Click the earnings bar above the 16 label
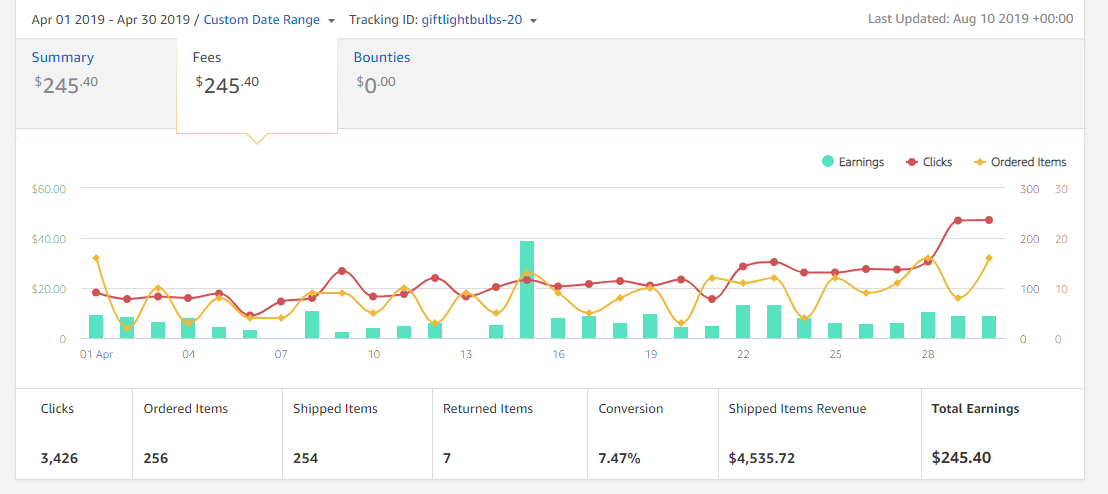Viewport: 1108px width, 494px height. [x=558, y=328]
